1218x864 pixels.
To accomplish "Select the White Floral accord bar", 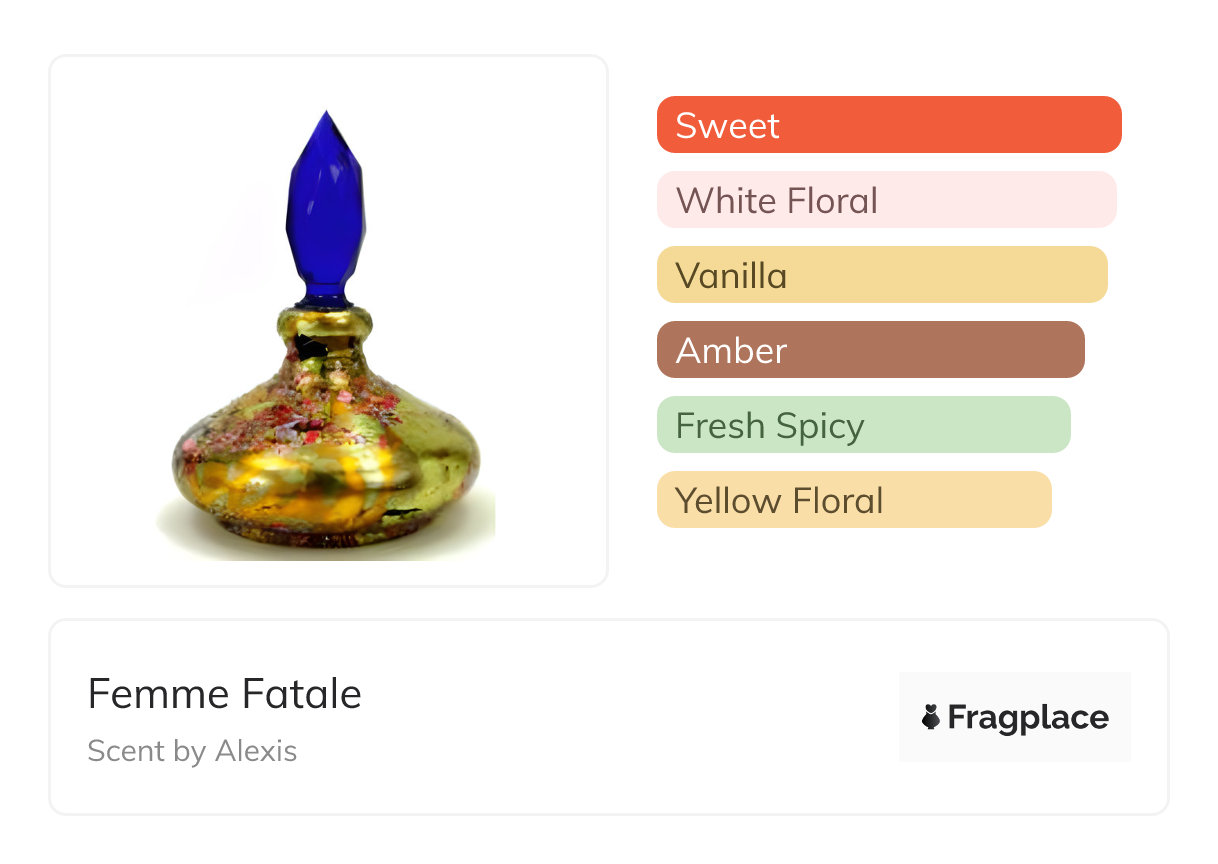I will point(886,200).
